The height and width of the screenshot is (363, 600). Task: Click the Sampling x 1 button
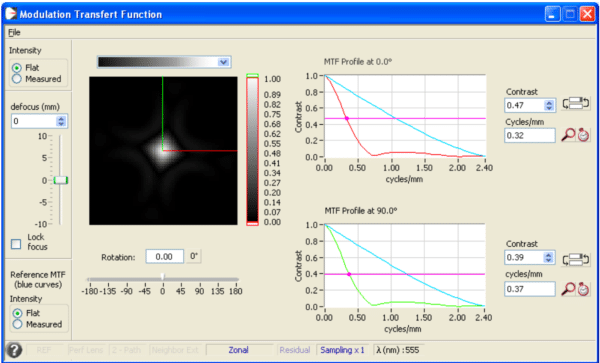point(342,350)
